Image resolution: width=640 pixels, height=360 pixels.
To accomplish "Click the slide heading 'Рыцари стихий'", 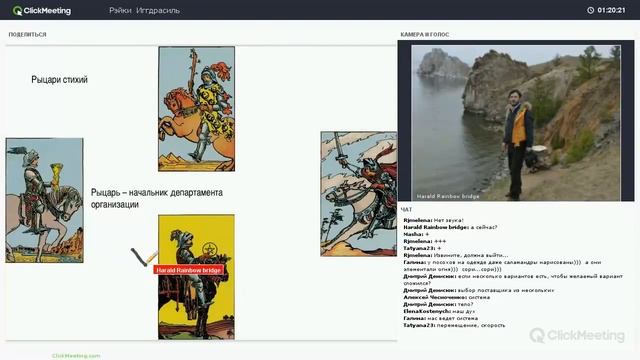I will point(59,80).
